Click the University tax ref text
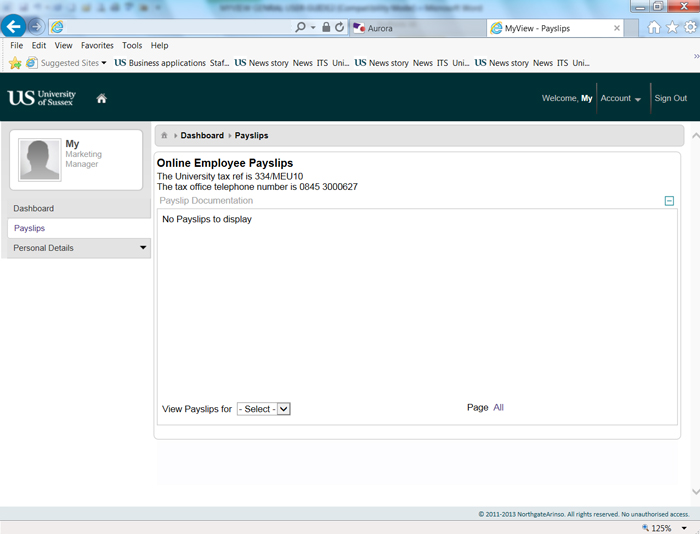 click(x=230, y=176)
